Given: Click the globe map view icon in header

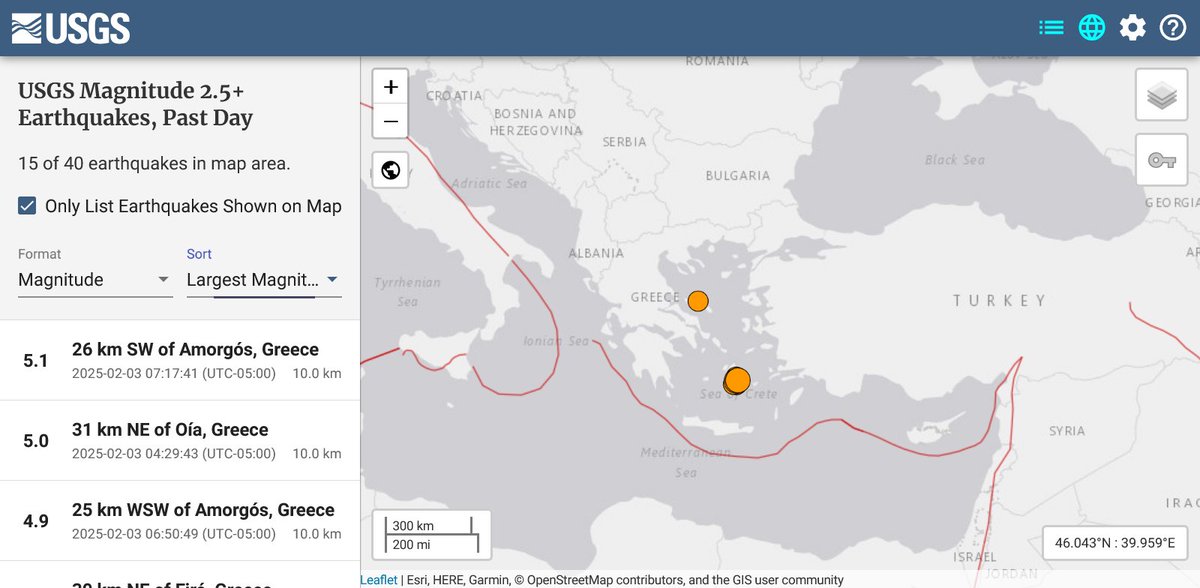Looking at the screenshot, I should pyautogui.click(x=1091, y=27).
